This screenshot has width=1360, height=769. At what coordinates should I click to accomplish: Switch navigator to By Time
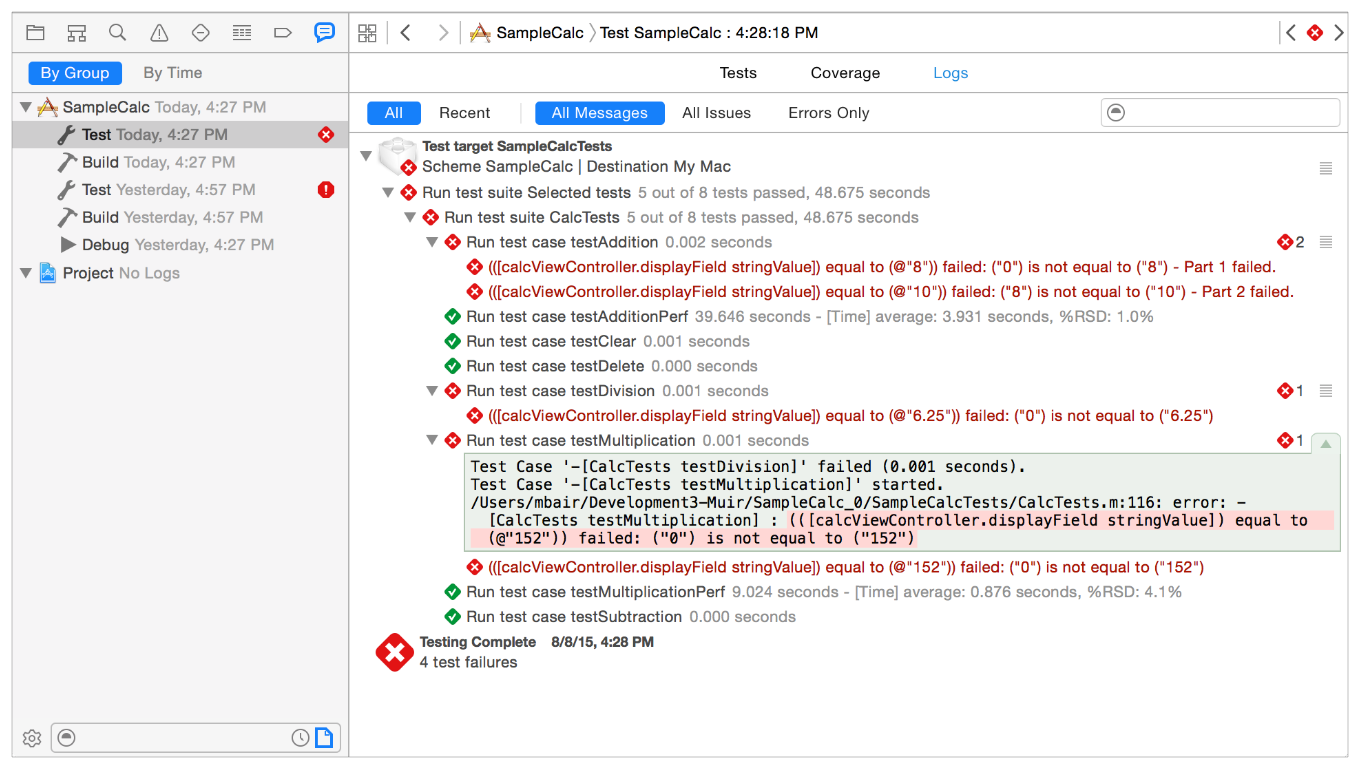(x=172, y=73)
